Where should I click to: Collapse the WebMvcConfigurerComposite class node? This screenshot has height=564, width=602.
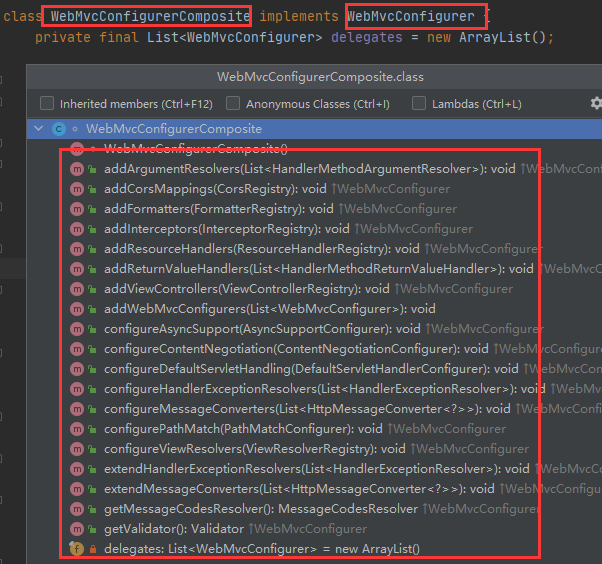click(39, 129)
